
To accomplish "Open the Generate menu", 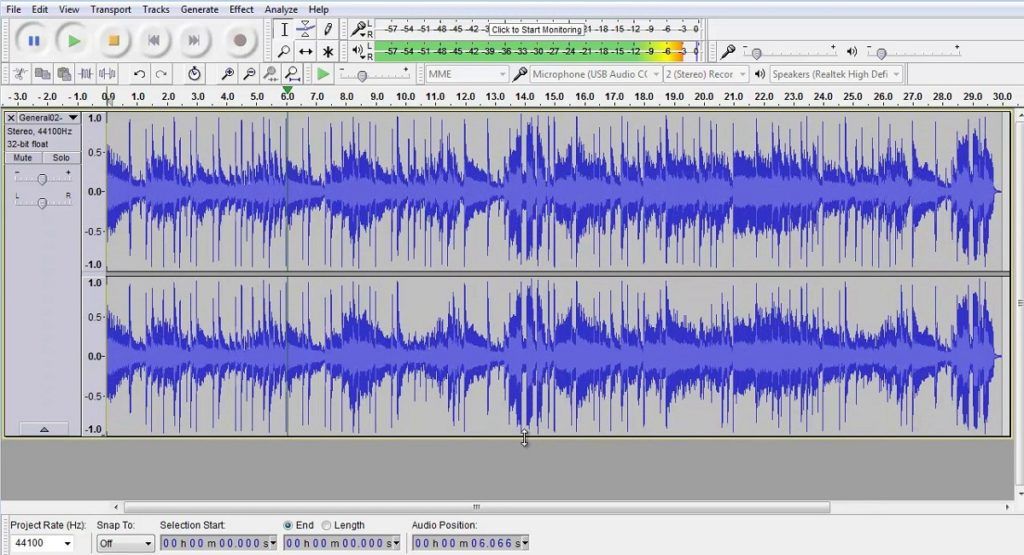I will (199, 9).
